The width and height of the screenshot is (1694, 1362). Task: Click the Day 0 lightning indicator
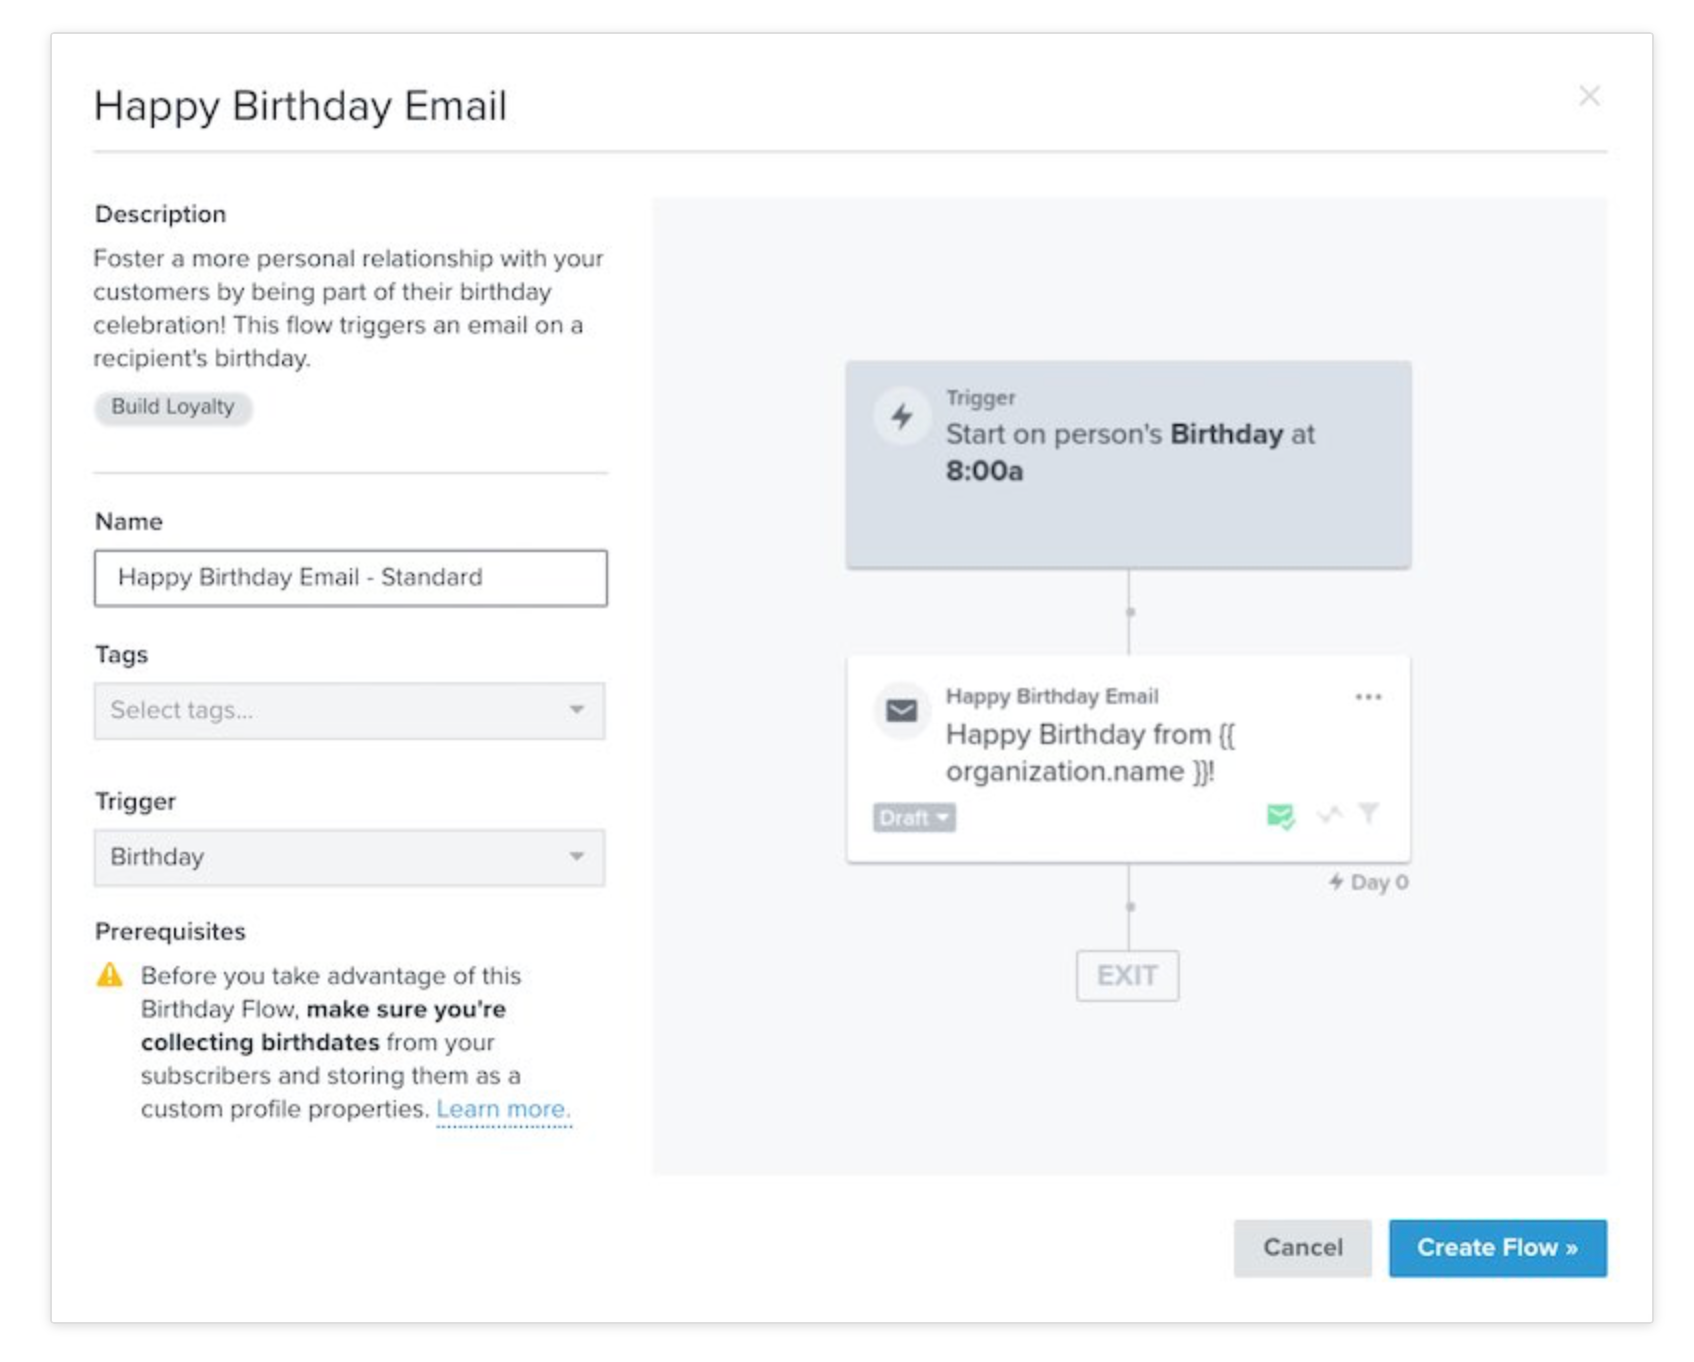1368,882
